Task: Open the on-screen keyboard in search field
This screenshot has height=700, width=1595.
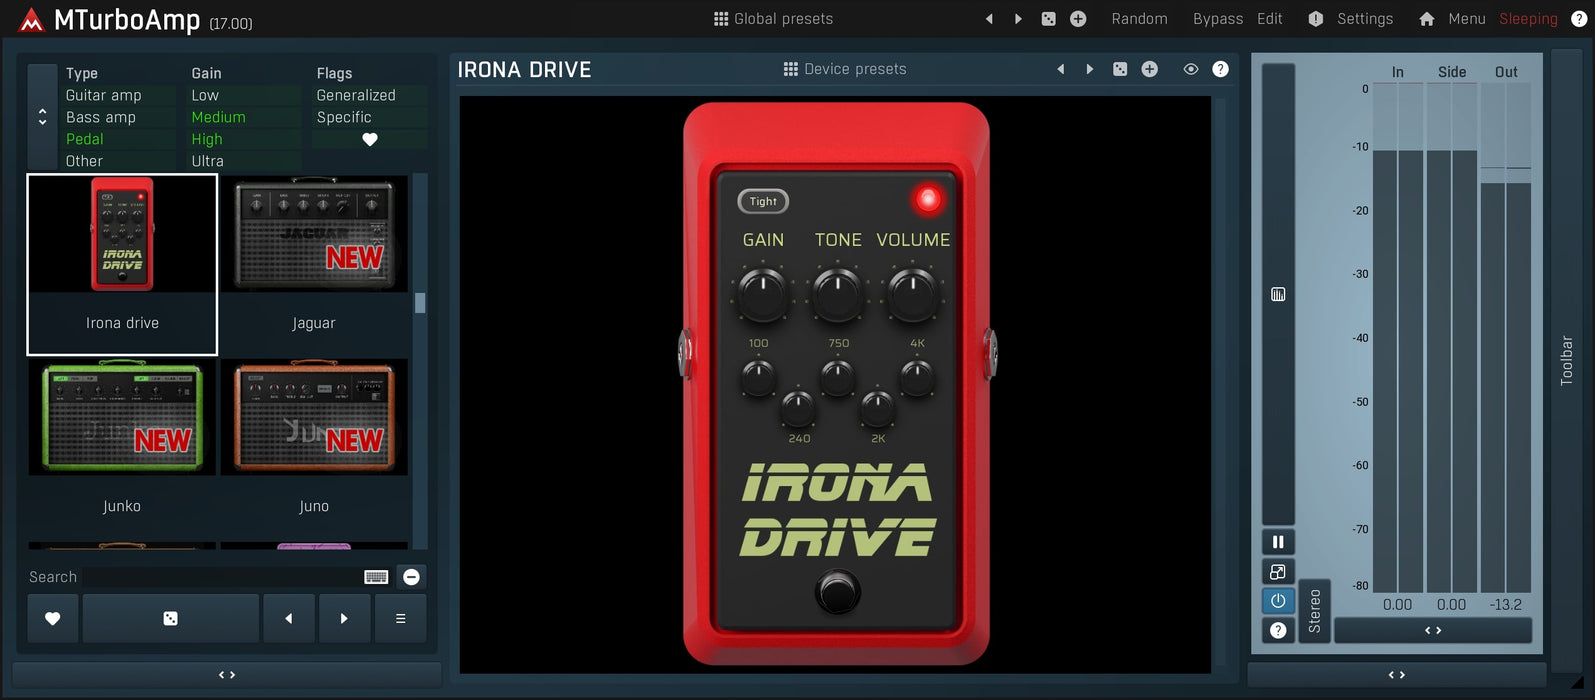Action: (x=376, y=577)
